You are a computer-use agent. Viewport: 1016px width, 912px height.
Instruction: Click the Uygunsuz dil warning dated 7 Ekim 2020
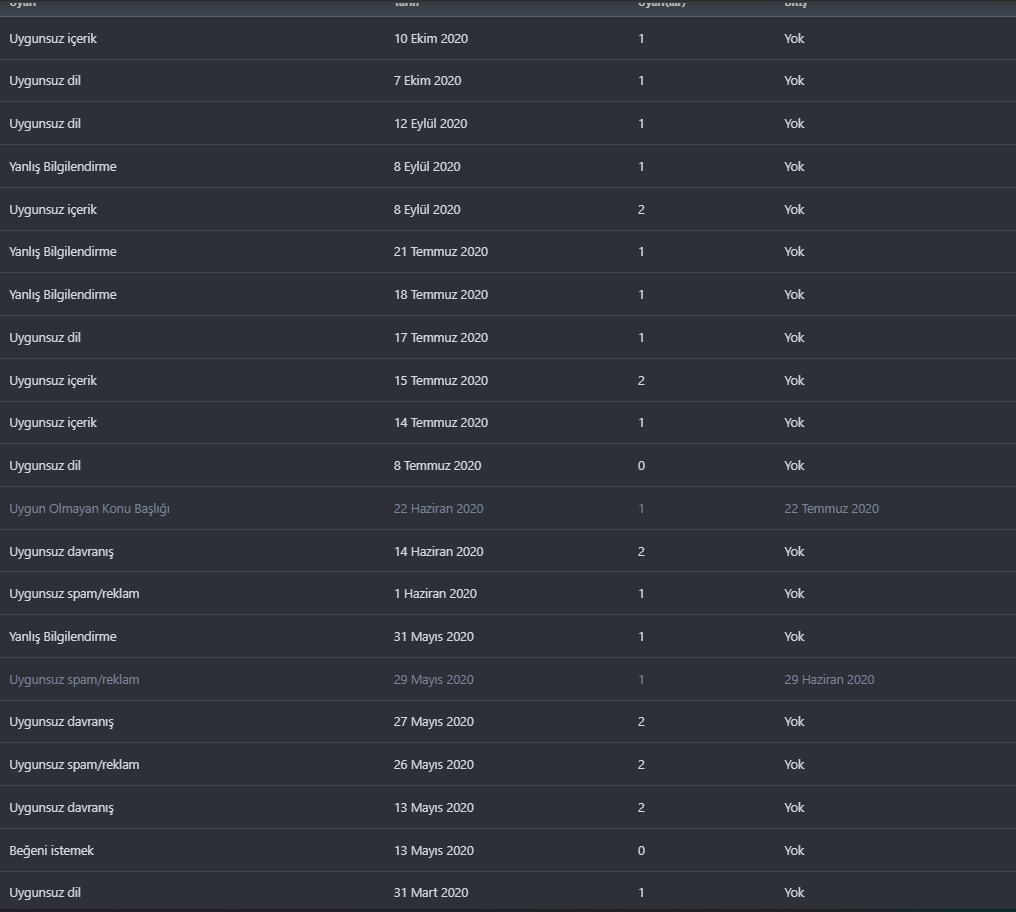point(45,81)
